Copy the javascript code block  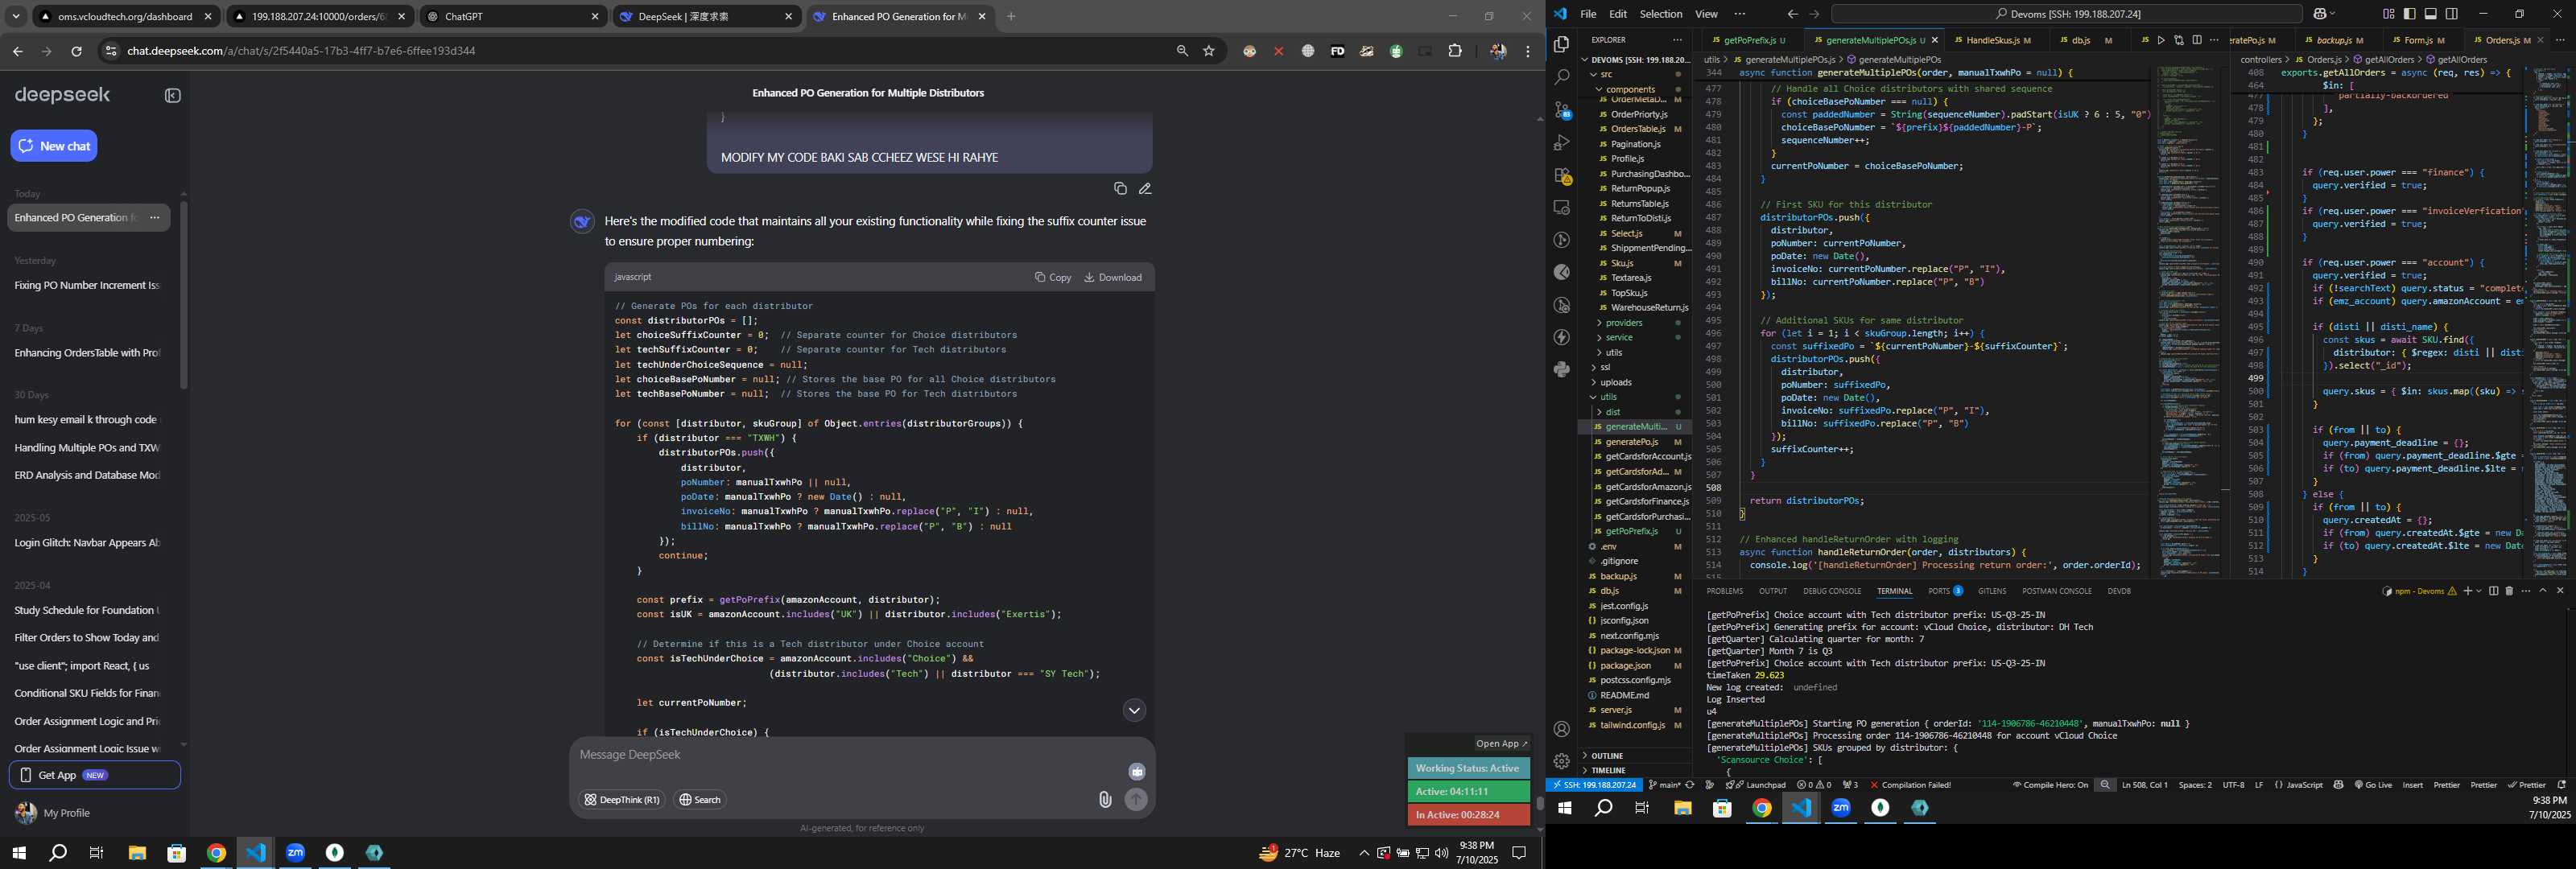click(x=1053, y=277)
